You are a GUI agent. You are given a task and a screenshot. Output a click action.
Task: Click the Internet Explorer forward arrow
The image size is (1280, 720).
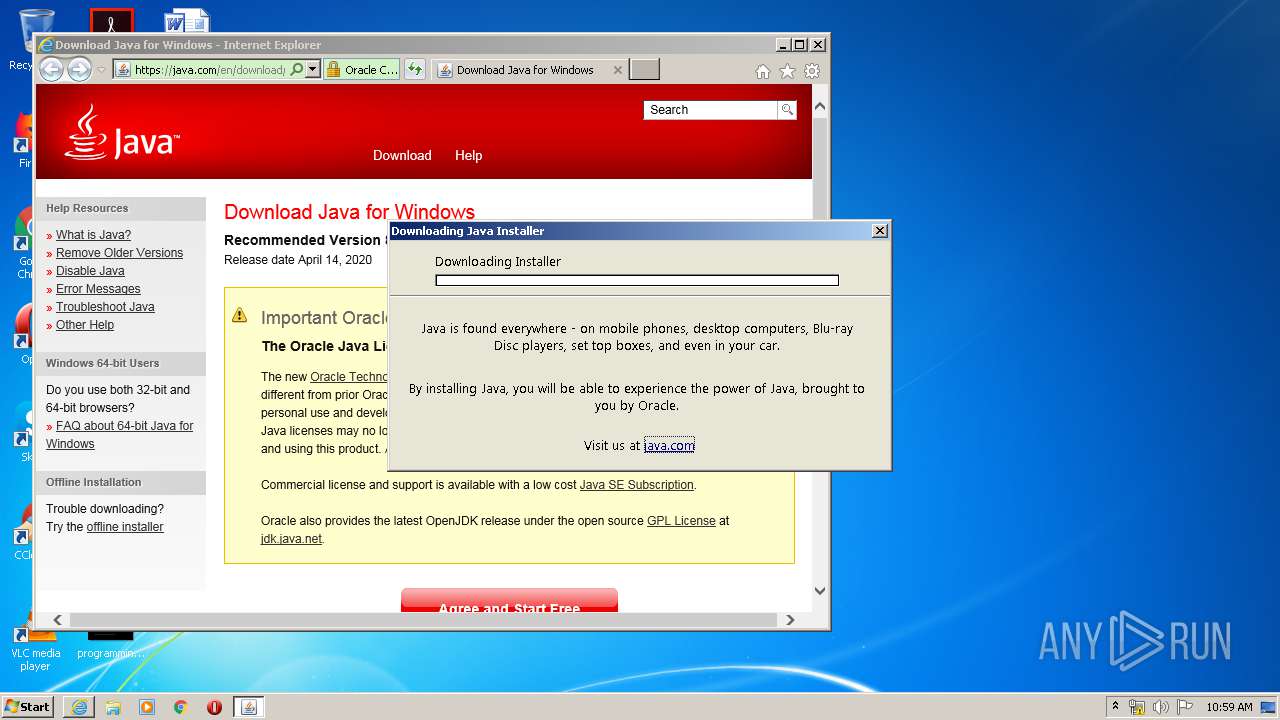point(79,69)
